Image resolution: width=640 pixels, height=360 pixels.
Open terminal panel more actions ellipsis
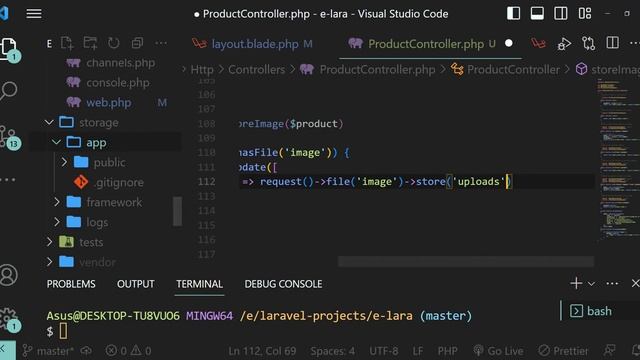[612, 284]
